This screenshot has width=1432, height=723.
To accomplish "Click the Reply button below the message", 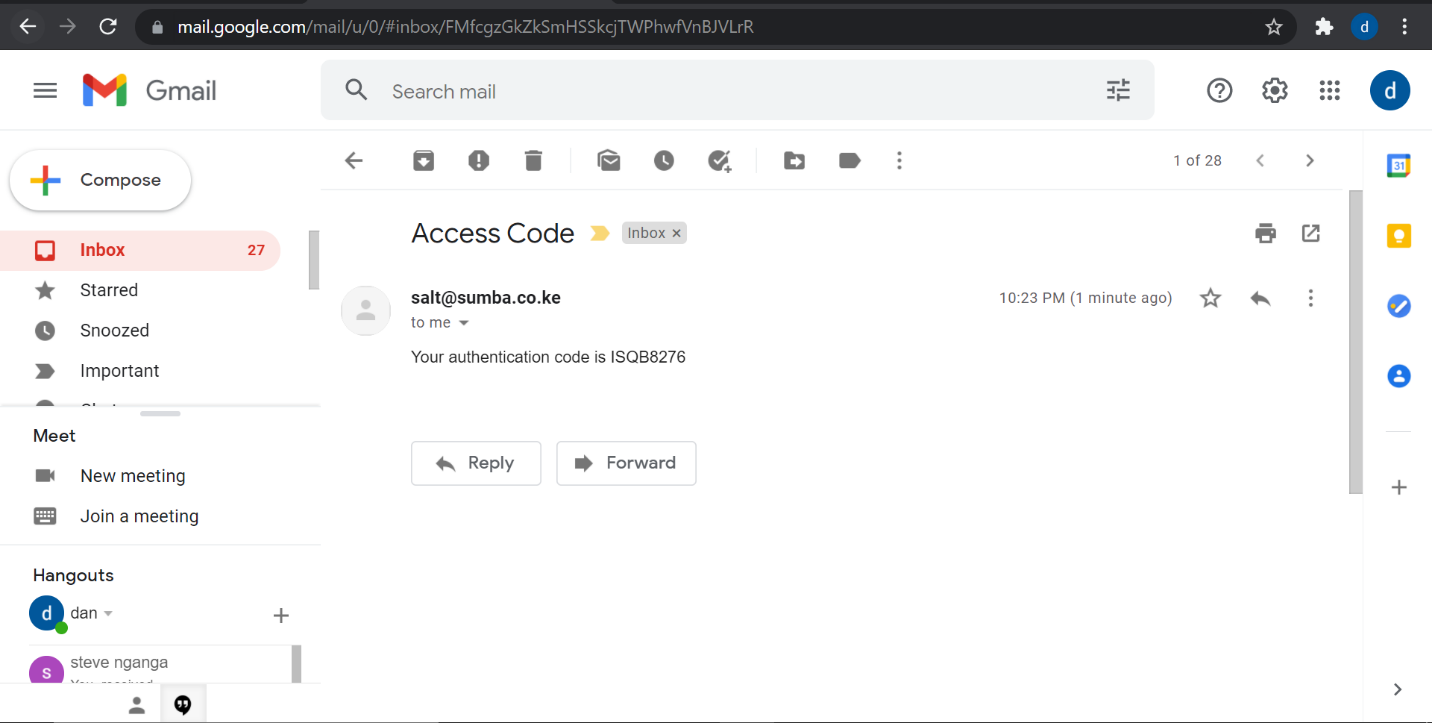I will (x=476, y=463).
